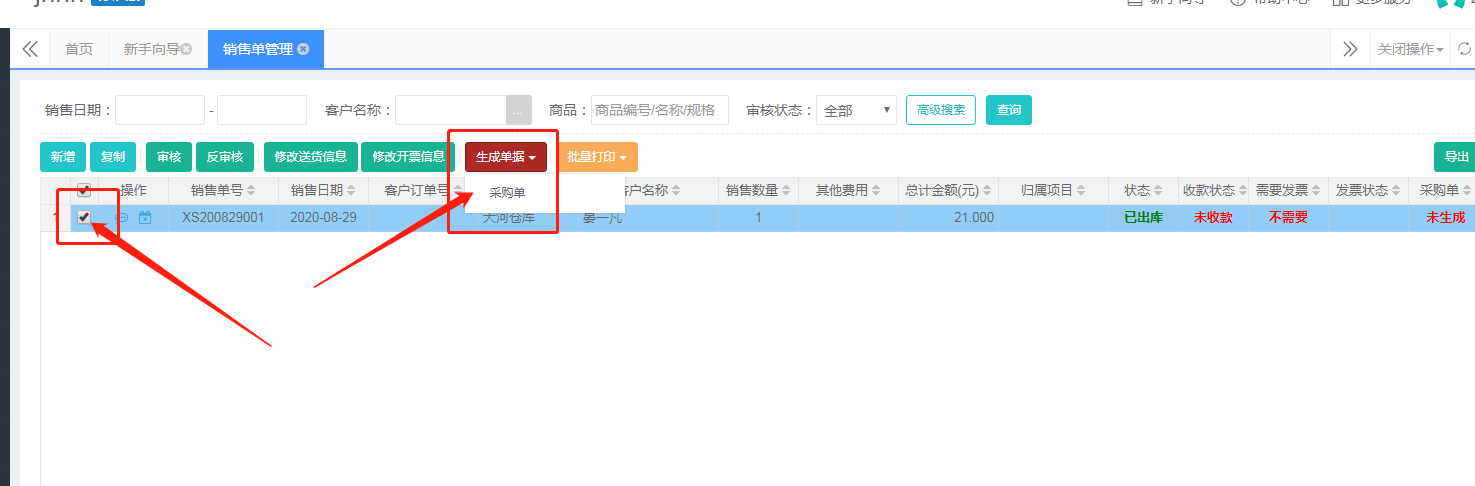Click the speech bubble icon in row XS200829001
The image size is (1475, 486).
coord(122,217)
